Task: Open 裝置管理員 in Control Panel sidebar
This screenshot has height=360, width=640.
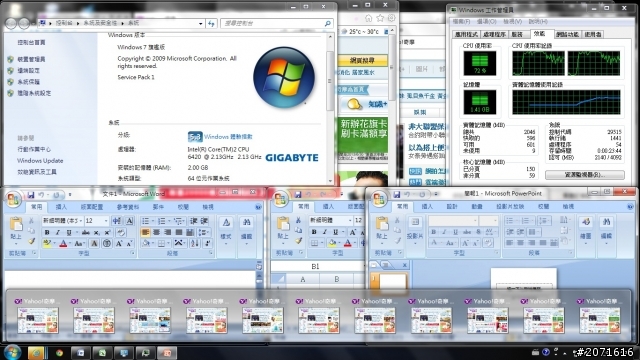Action: point(31,59)
